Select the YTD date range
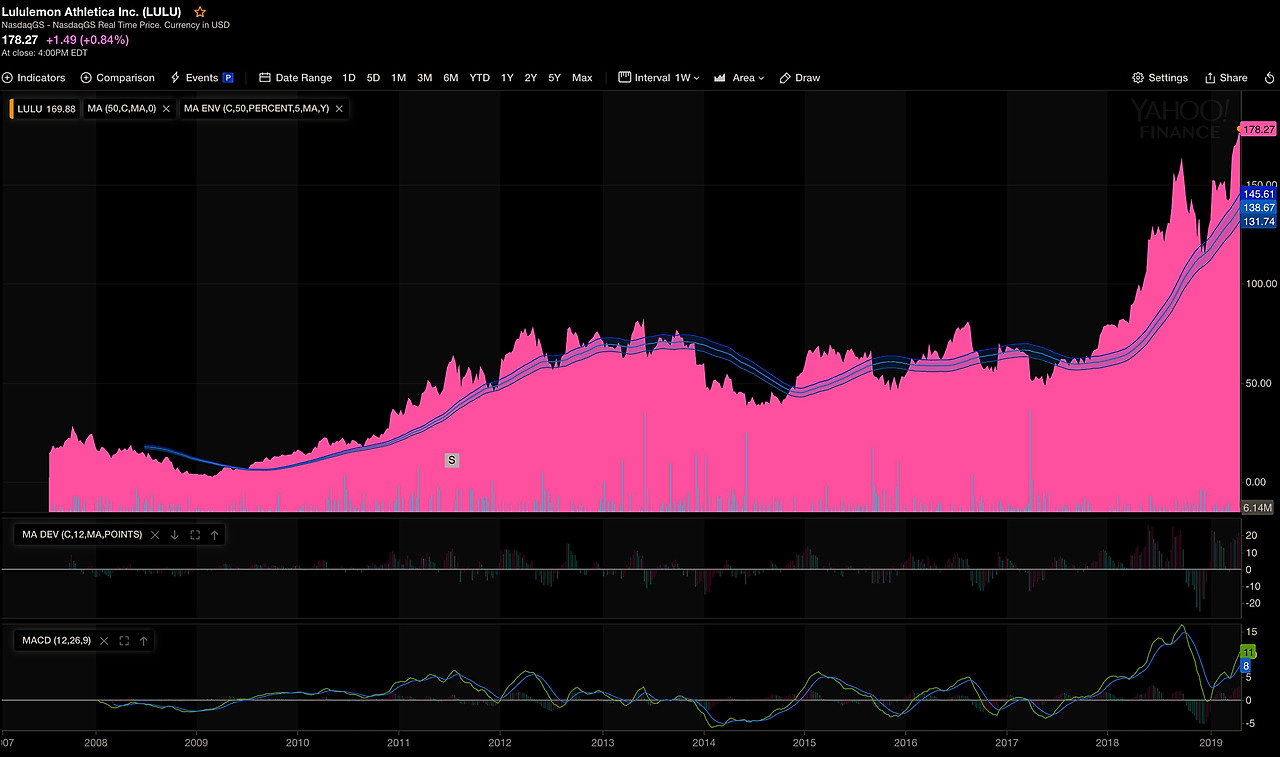Viewport: 1280px width, 757px height. click(480, 78)
